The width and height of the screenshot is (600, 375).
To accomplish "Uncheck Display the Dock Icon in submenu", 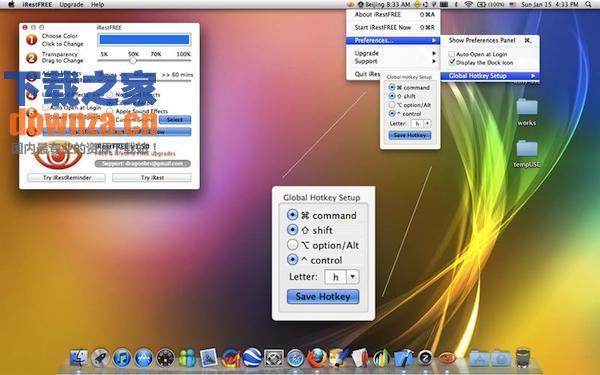I will click(452, 62).
